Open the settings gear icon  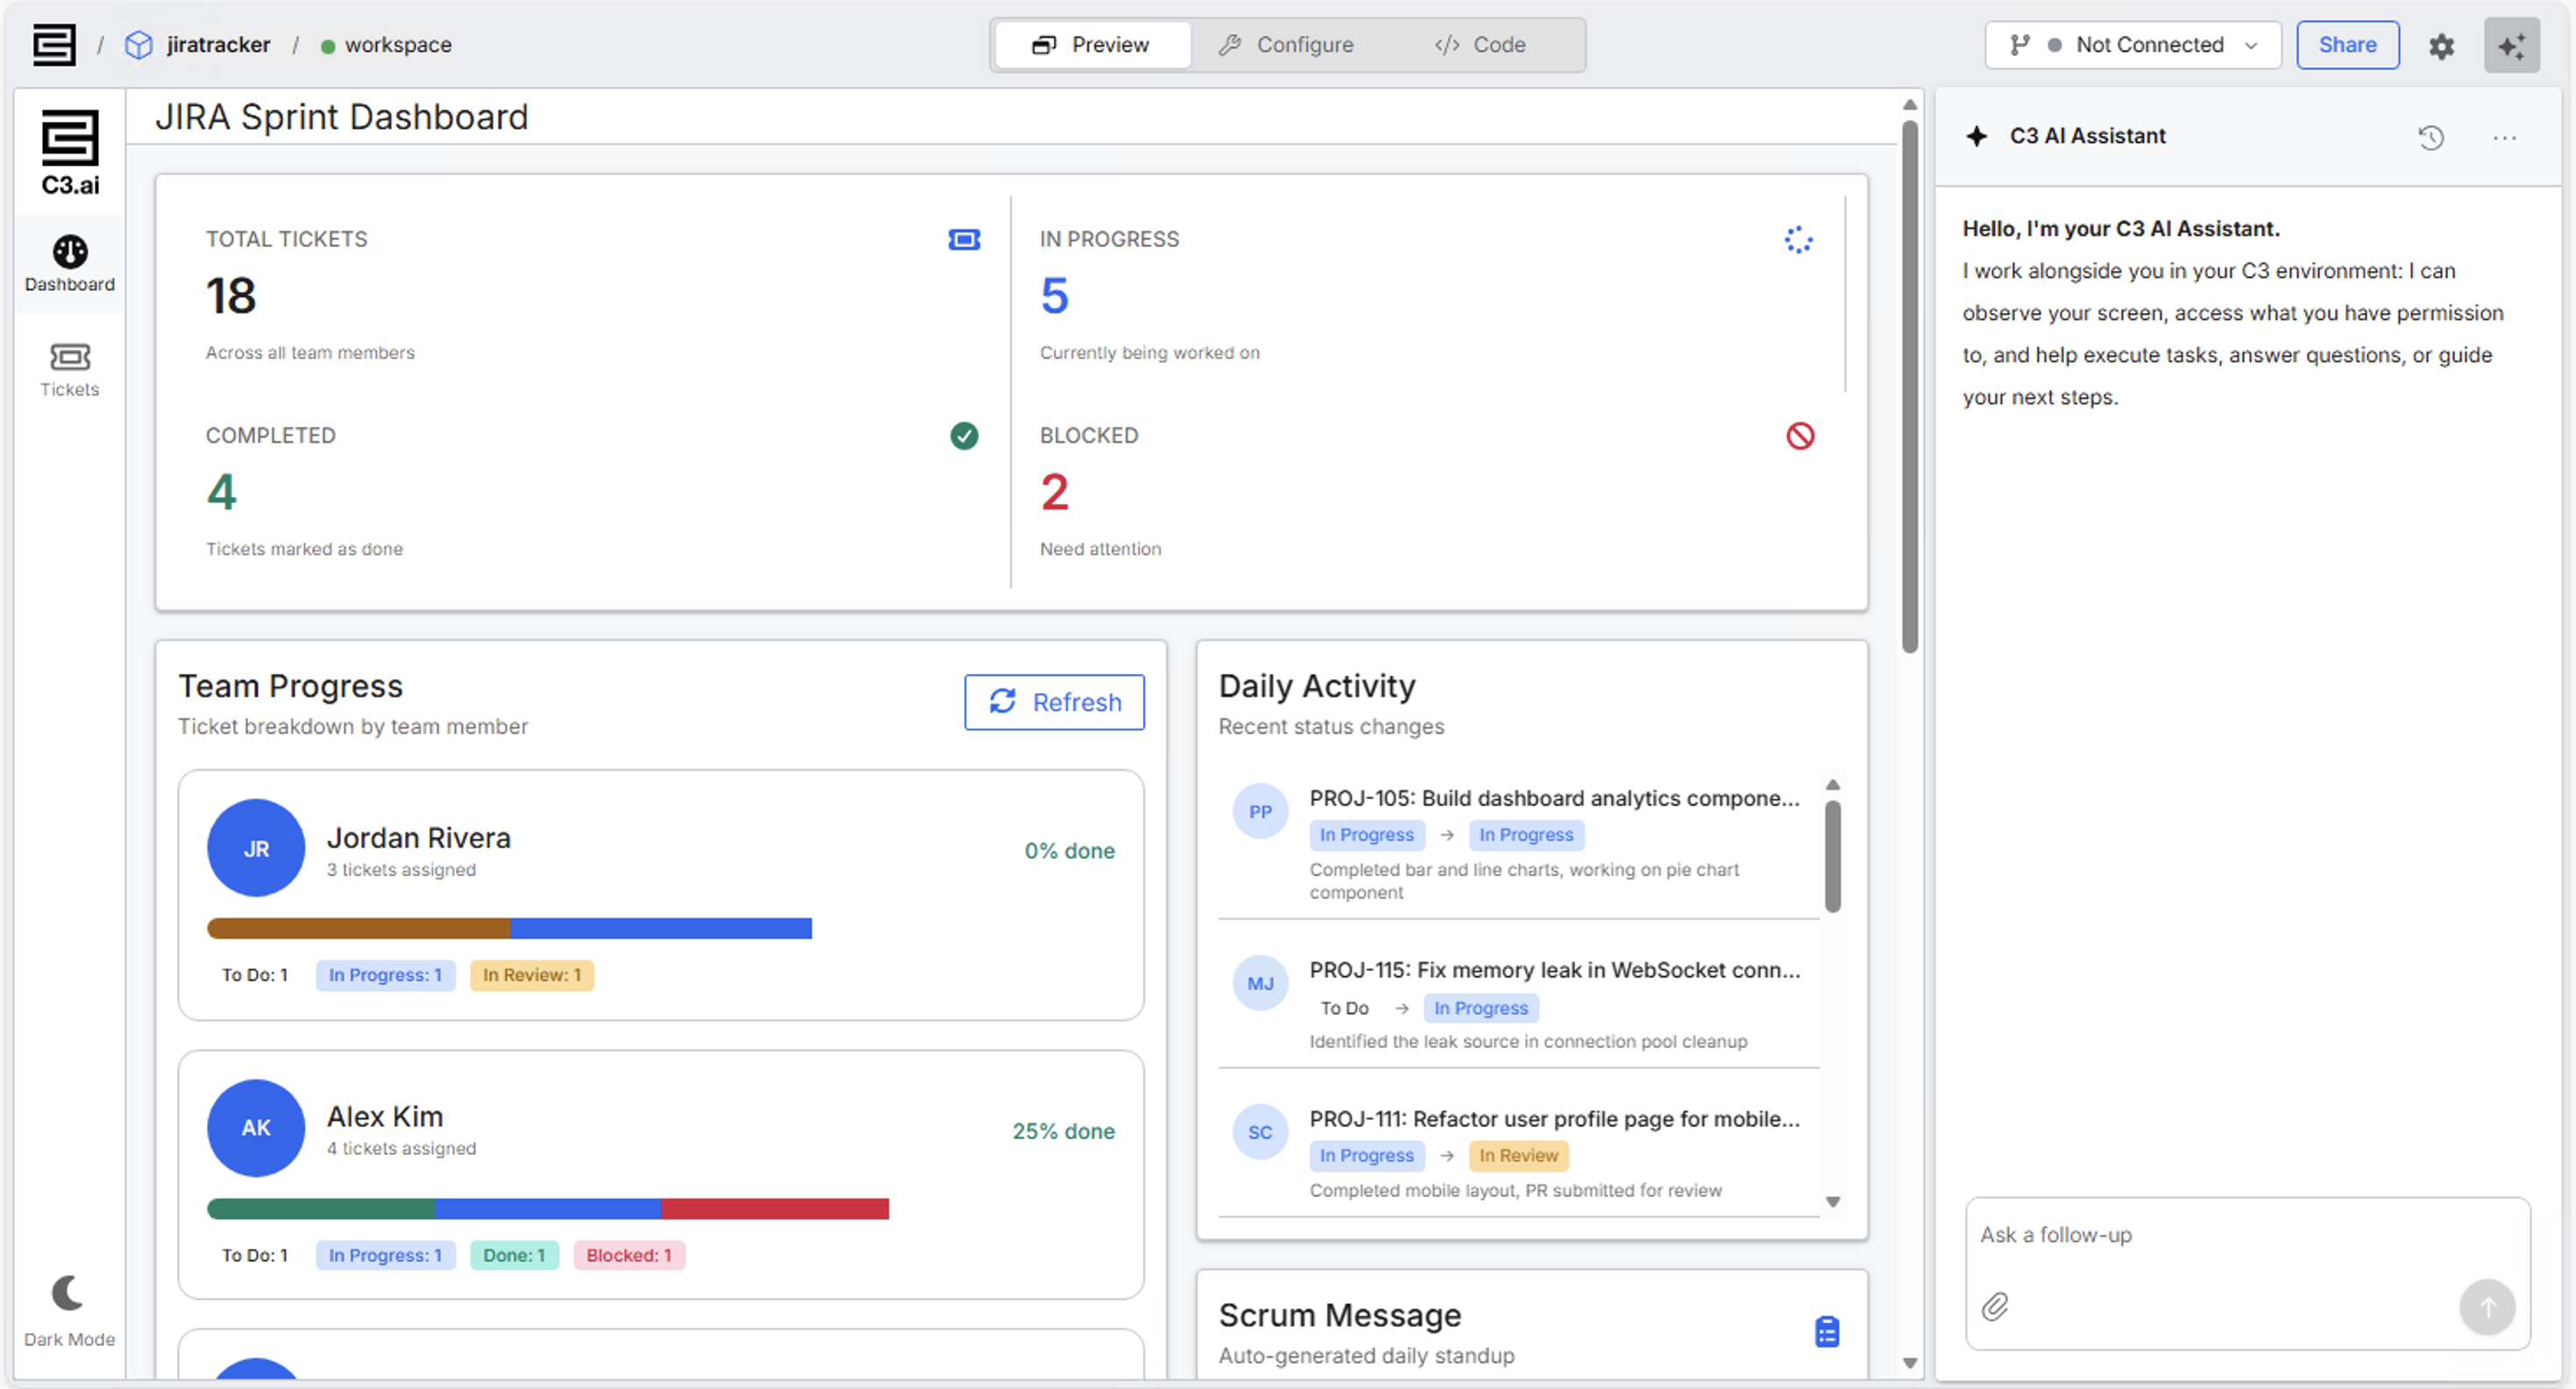2441,46
